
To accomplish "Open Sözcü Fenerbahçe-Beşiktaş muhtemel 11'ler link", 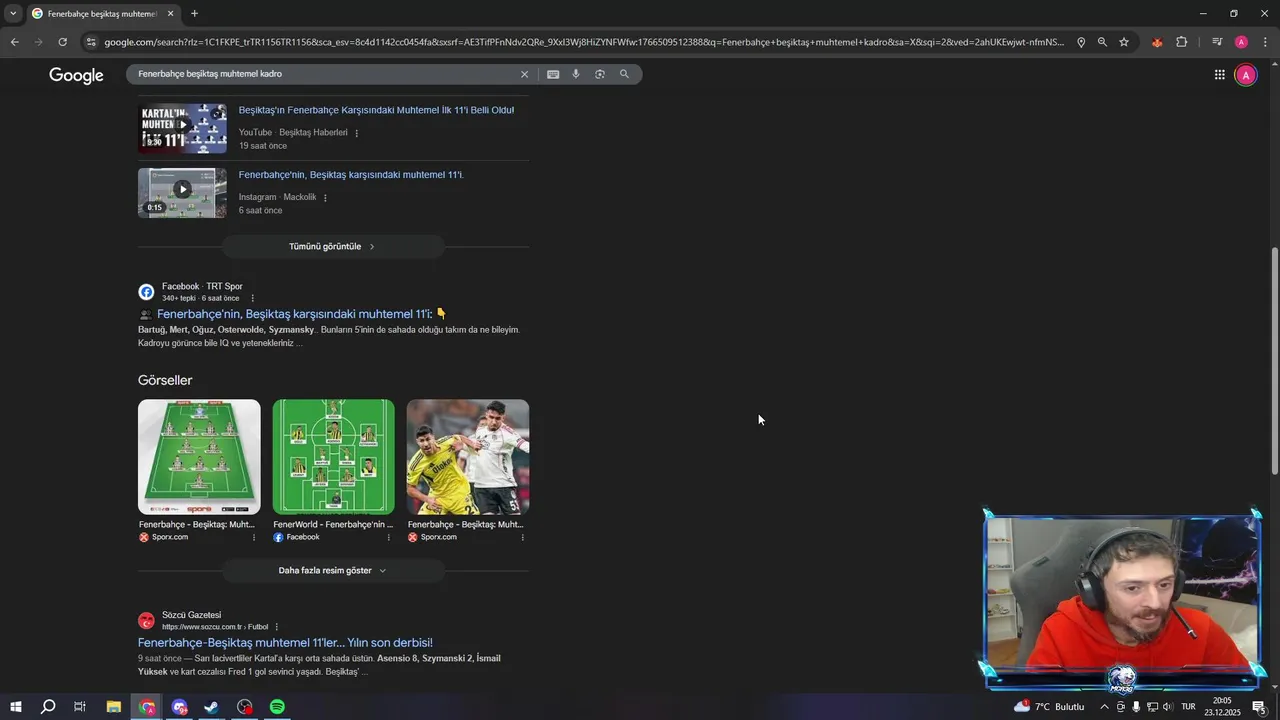I will coord(285,643).
